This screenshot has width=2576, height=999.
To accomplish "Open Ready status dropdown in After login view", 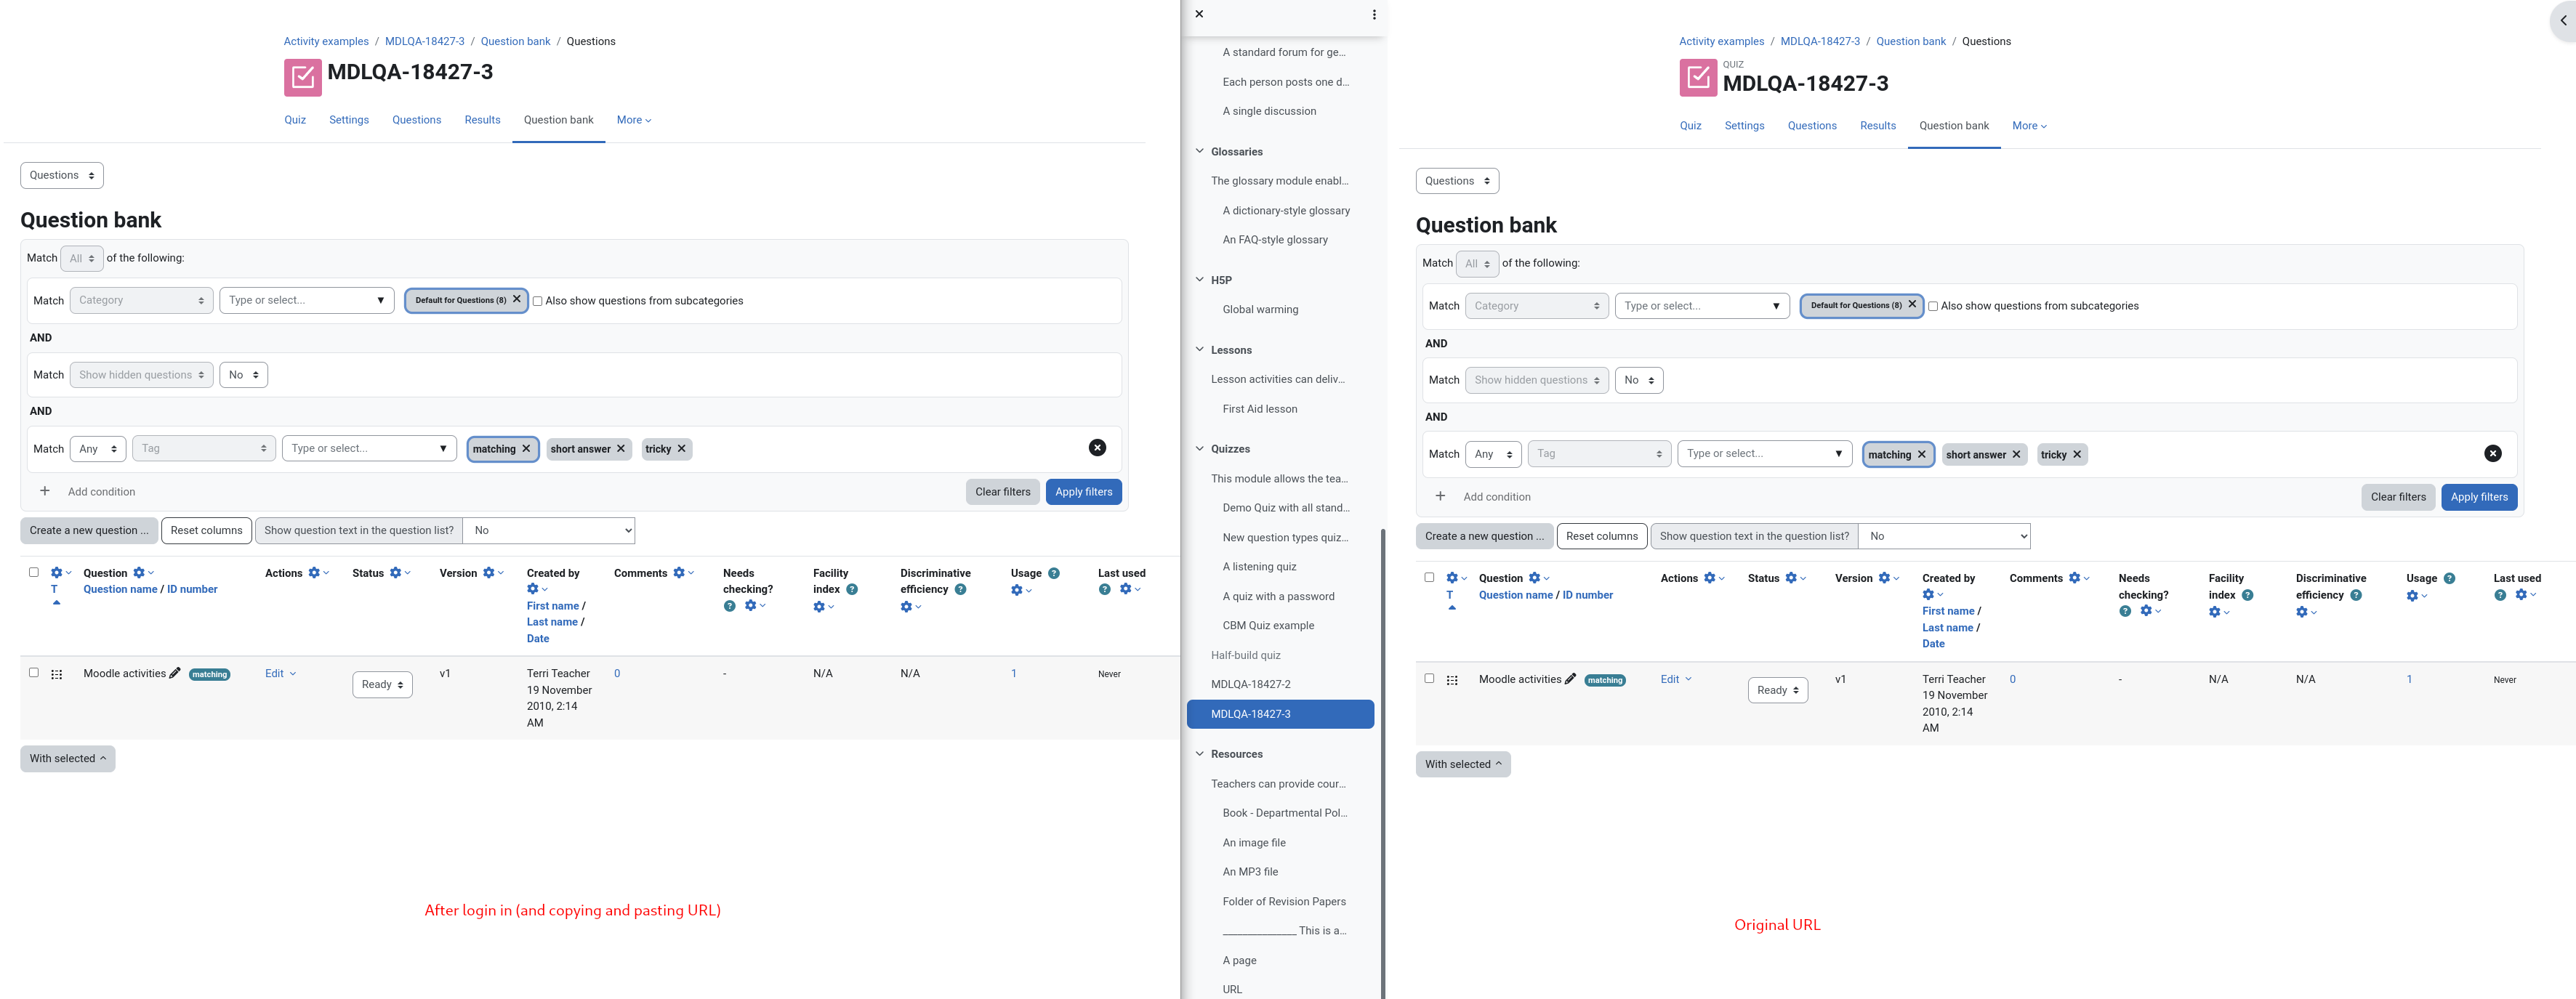I will click(x=382, y=685).
